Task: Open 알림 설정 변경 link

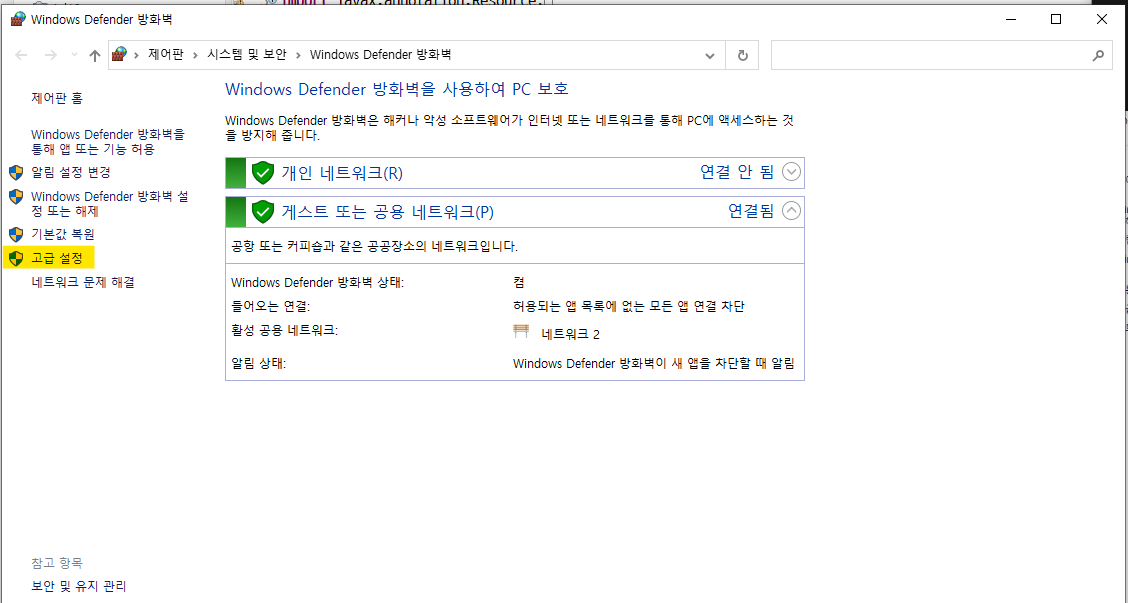Action: pyautogui.click(x=70, y=173)
